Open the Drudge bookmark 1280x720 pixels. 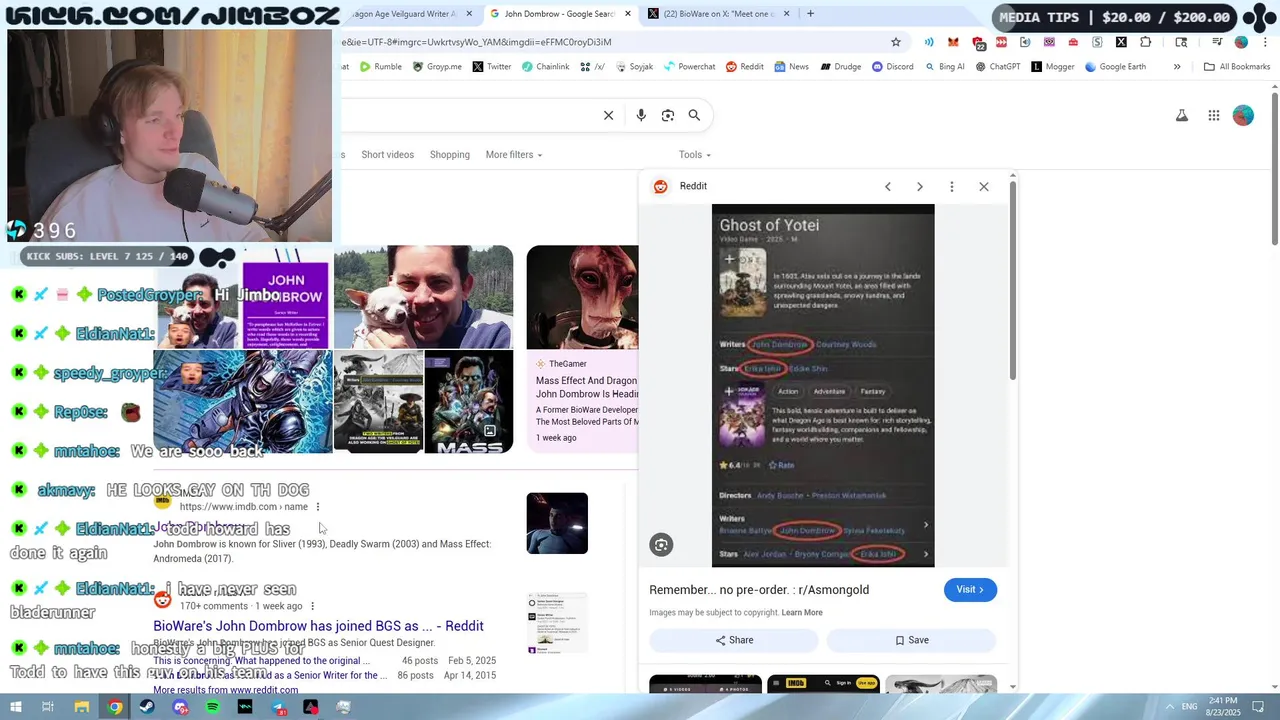pyautogui.click(x=841, y=67)
